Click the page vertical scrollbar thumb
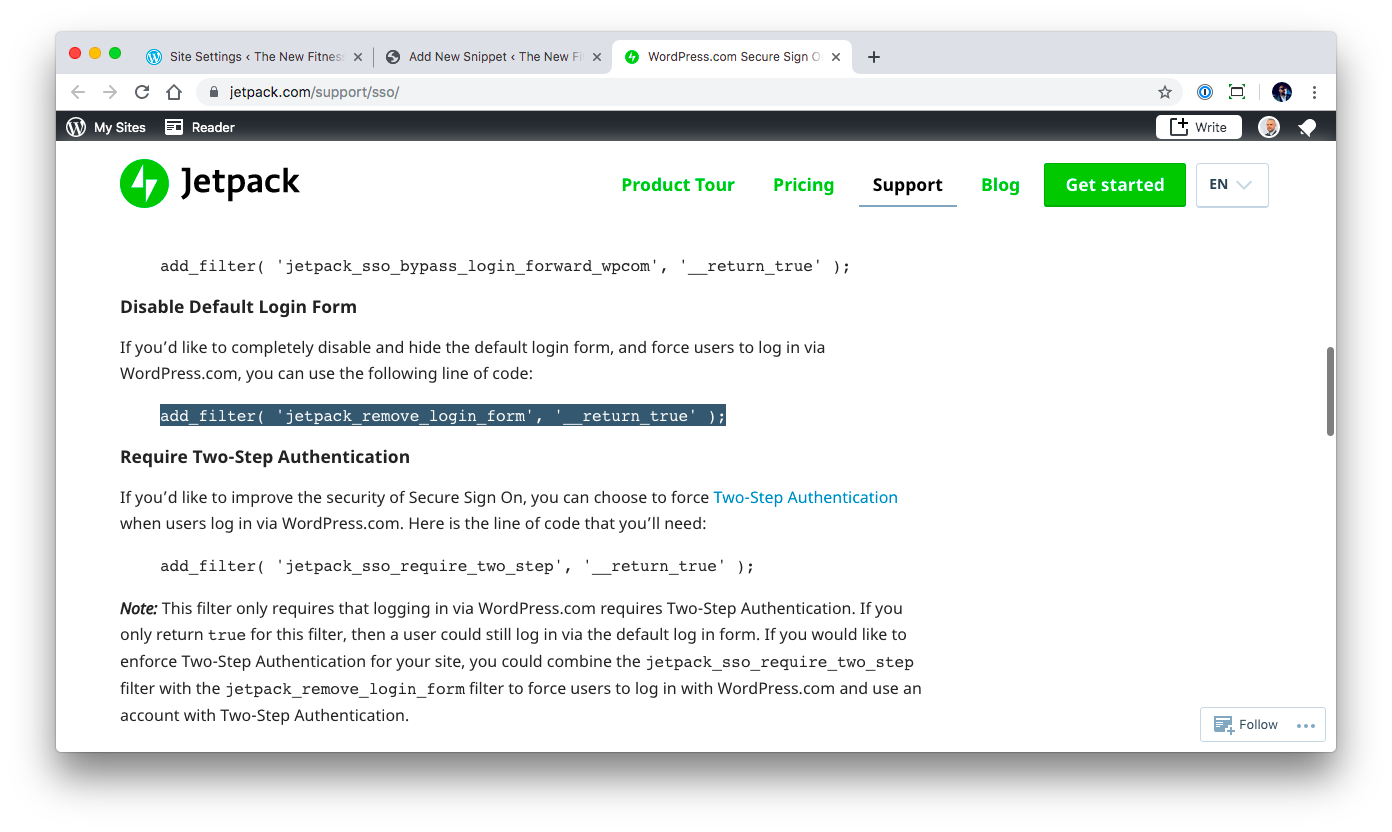 1330,391
